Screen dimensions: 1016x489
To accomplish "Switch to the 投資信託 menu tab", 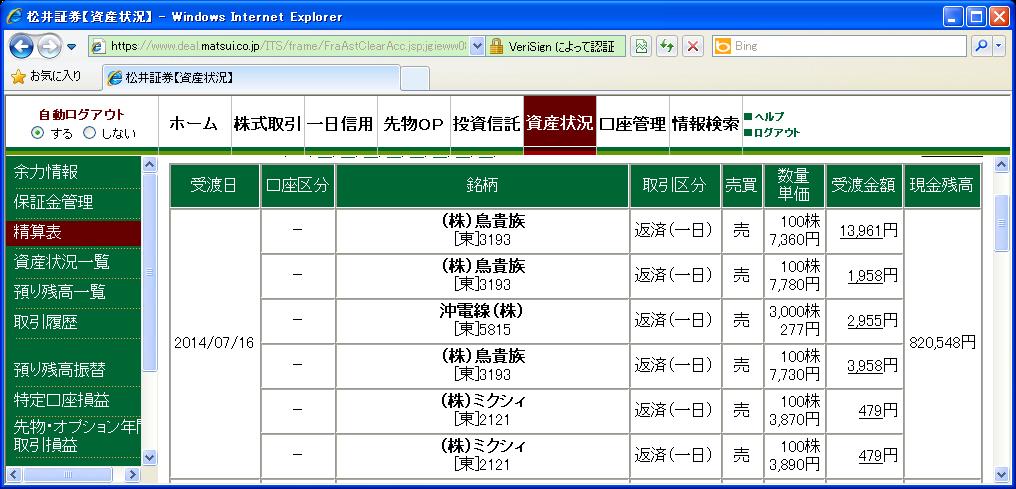I will click(x=486, y=124).
